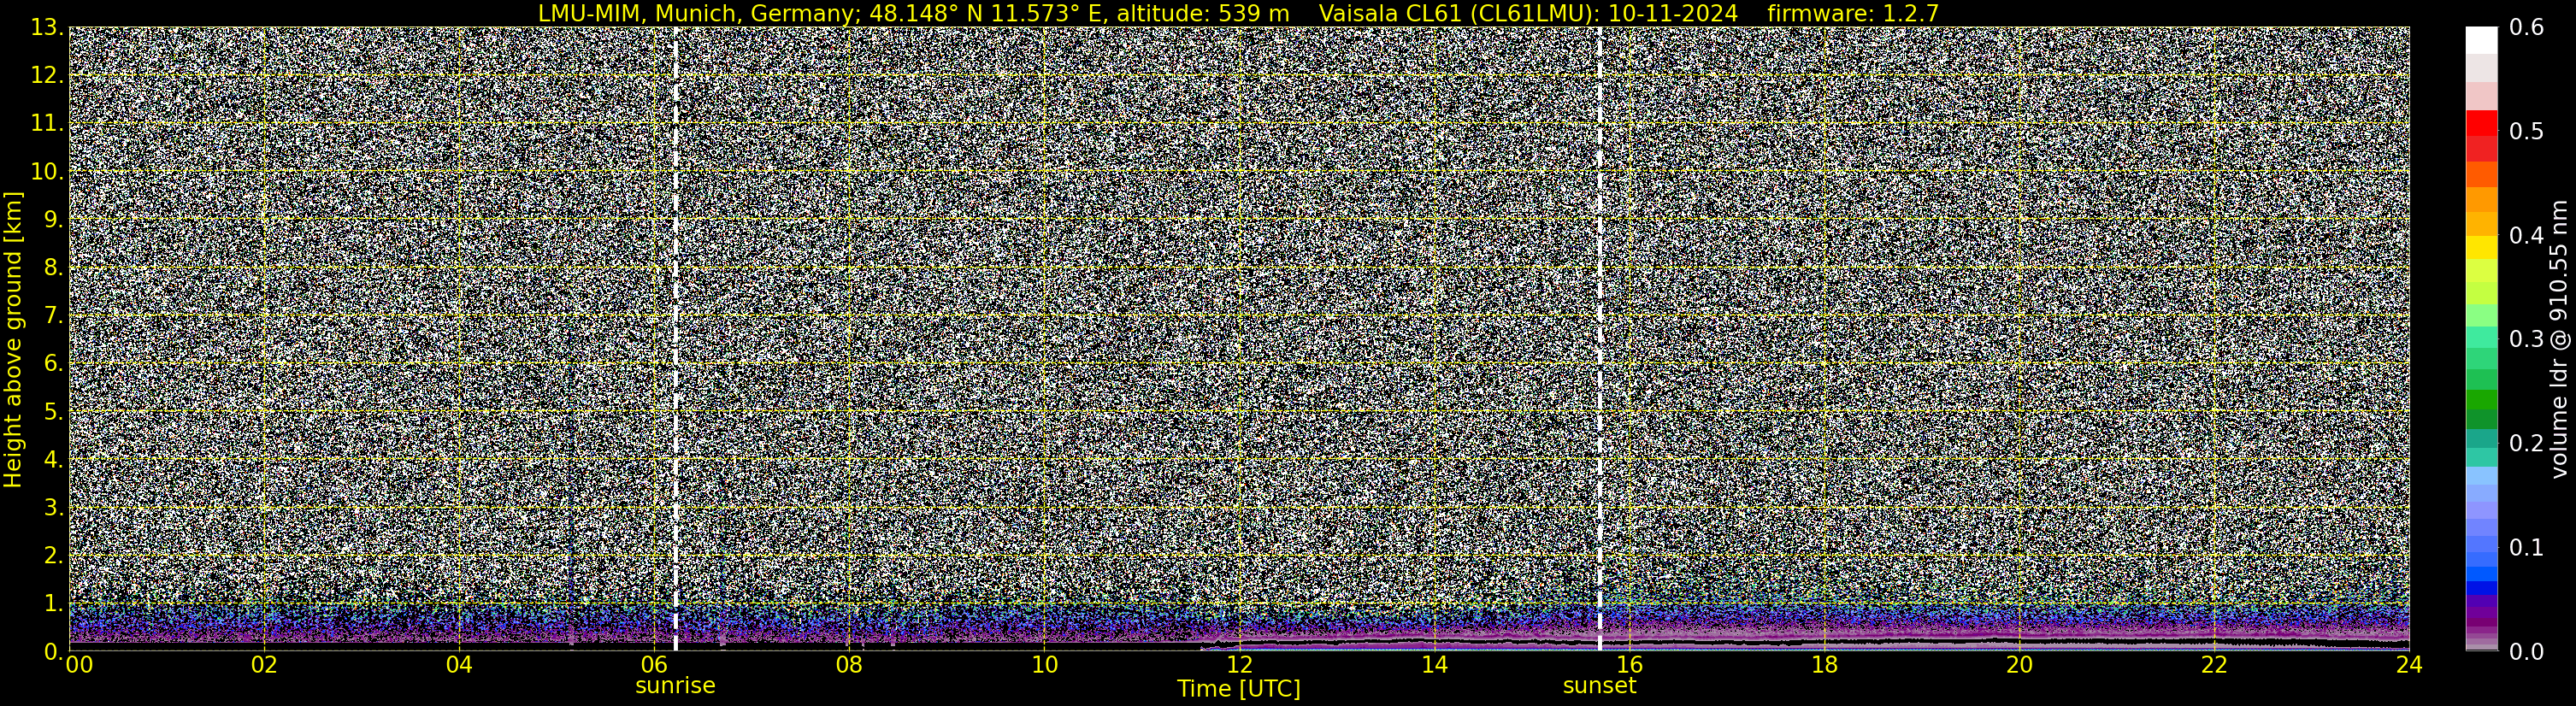Image resolution: width=2576 pixels, height=706 pixels.
Task: Click the height tick label '1.'
Action: click(x=54, y=604)
